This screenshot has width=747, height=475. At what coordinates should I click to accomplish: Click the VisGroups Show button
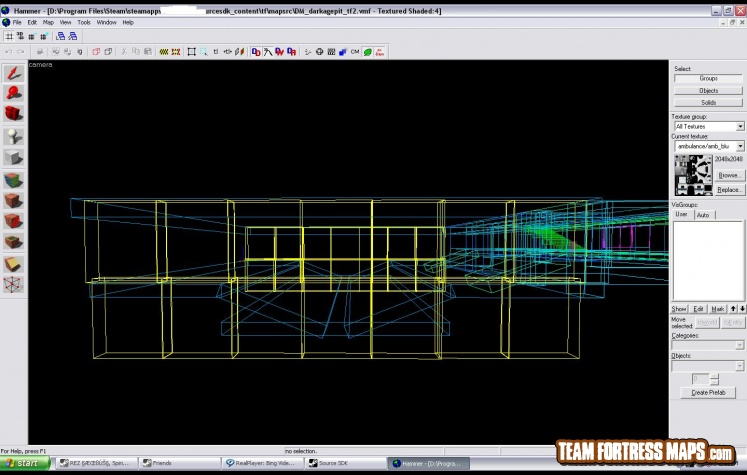(x=679, y=309)
